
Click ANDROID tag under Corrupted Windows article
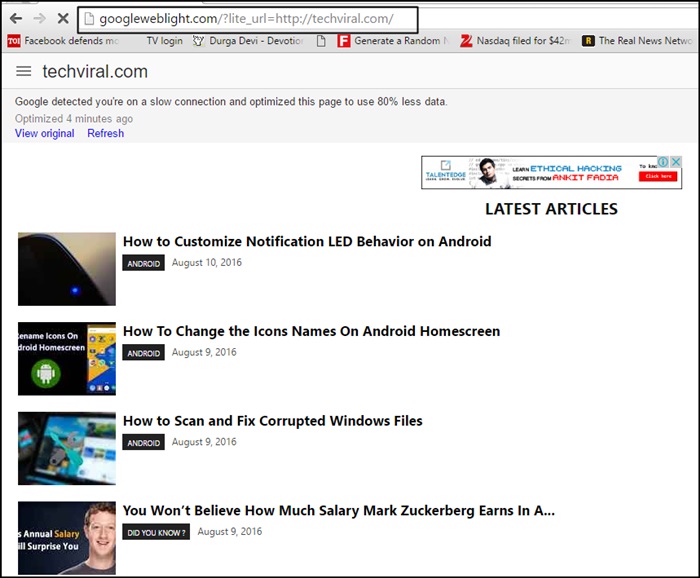pyautogui.click(x=144, y=443)
